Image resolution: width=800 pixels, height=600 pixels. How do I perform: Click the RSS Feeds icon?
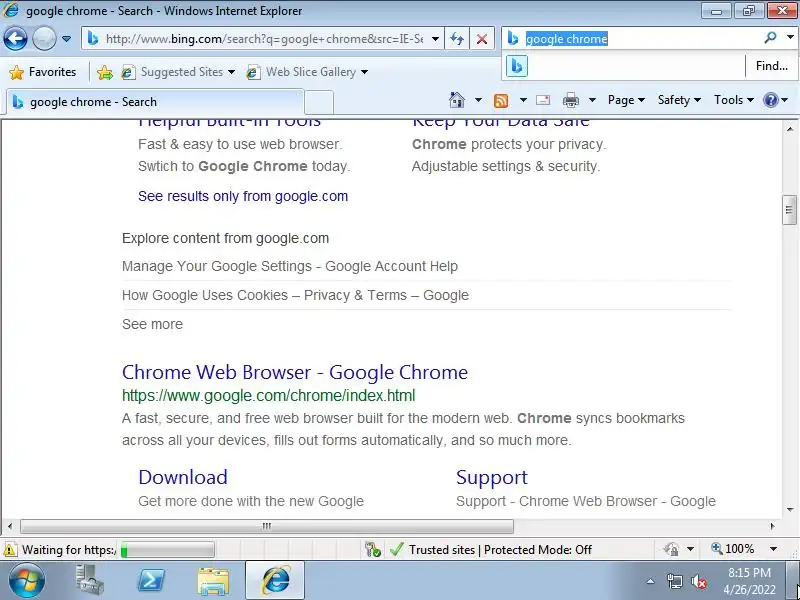tap(501, 101)
